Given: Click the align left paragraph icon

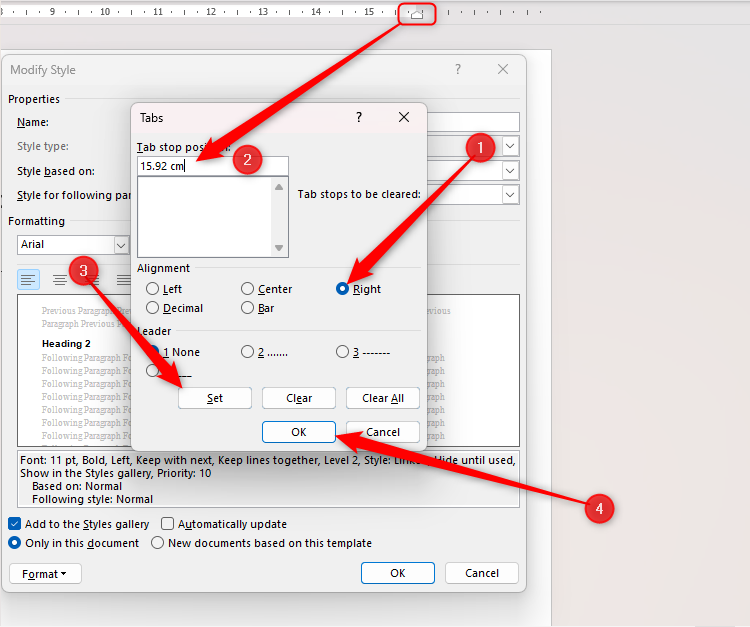Looking at the screenshot, I should coord(28,279).
